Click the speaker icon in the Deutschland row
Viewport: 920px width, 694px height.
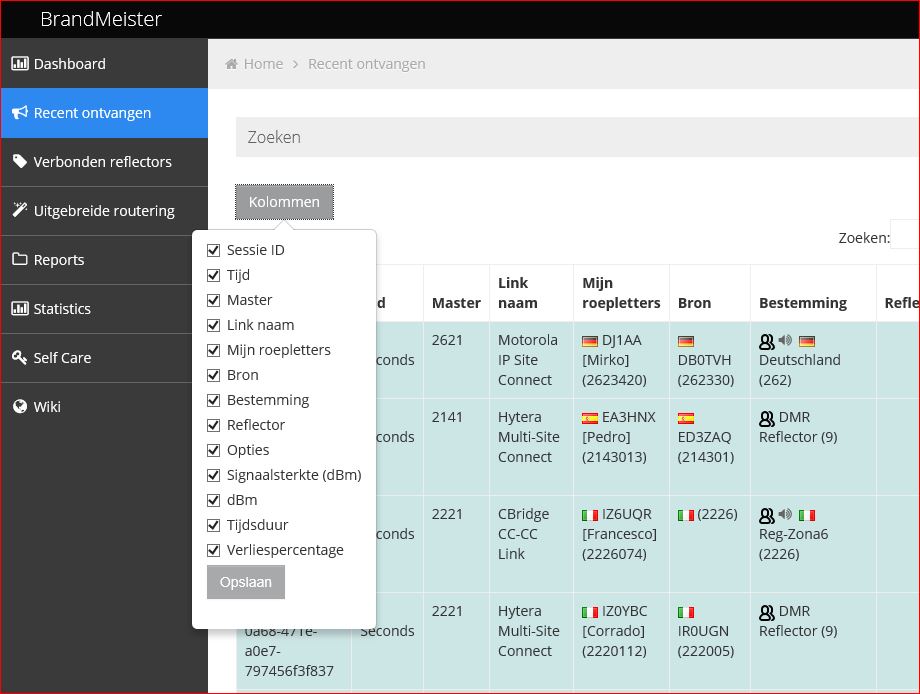(x=785, y=340)
